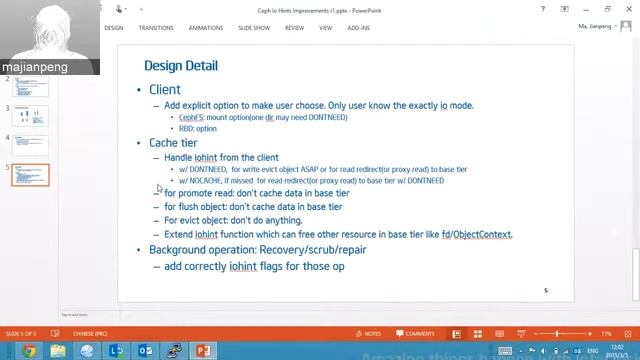The height and width of the screenshot is (360, 640).
Task: Select slide 3 thumbnail
Action: coord(31,116)
